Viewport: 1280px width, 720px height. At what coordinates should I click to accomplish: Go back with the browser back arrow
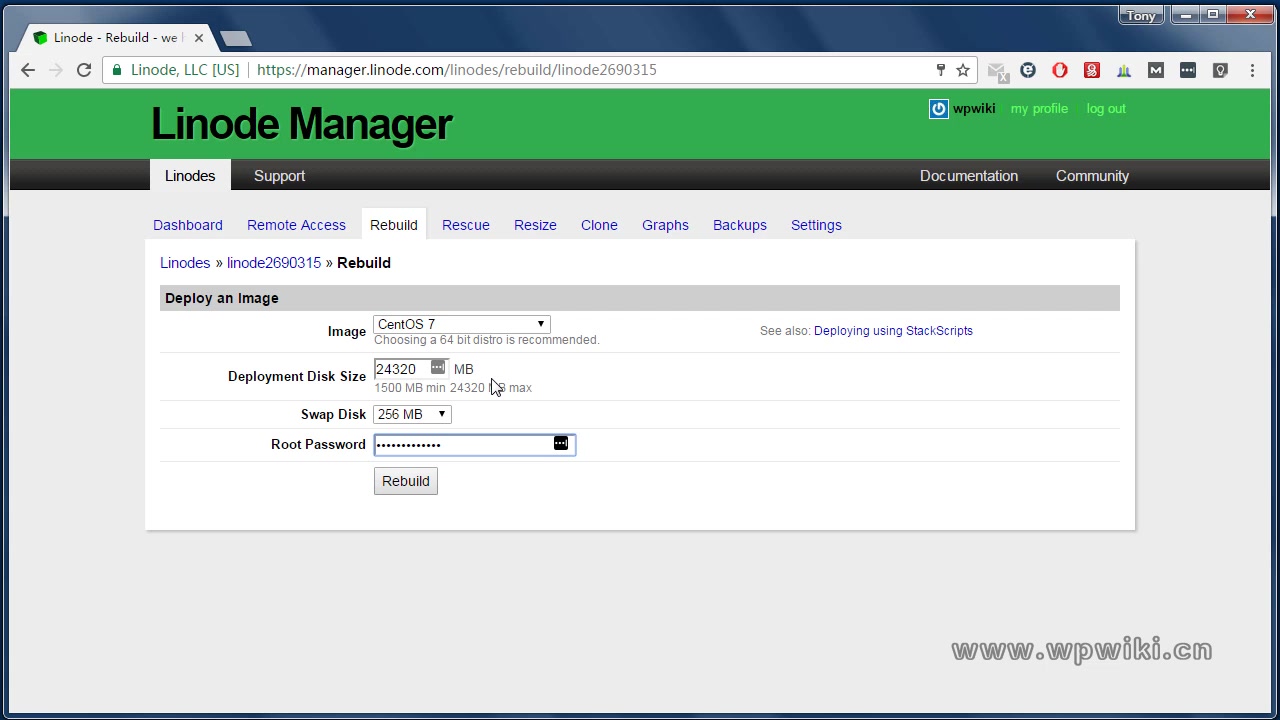tap(28, 70)
